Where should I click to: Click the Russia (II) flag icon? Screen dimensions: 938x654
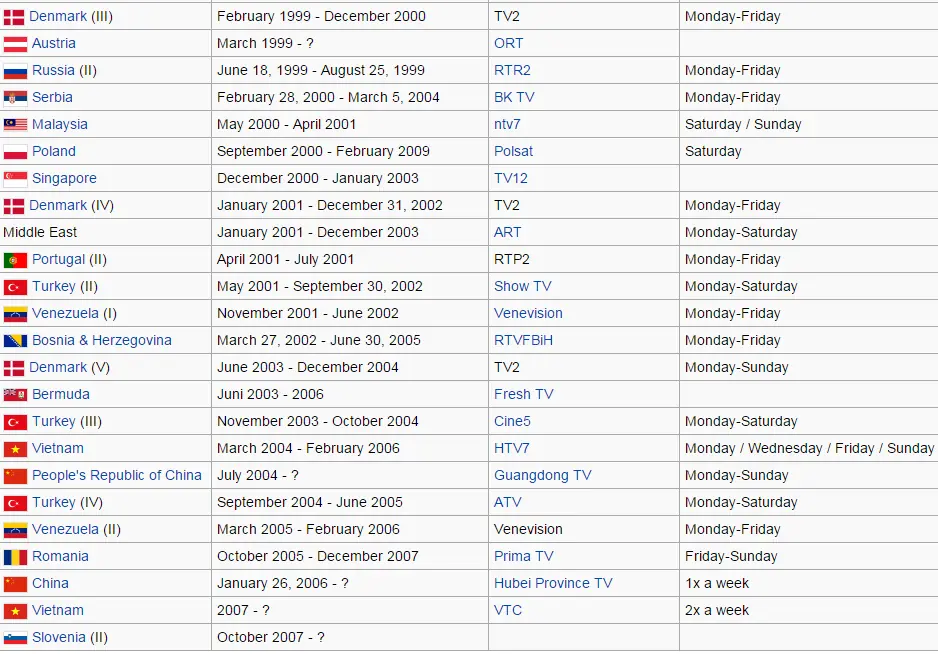point(15,71)
